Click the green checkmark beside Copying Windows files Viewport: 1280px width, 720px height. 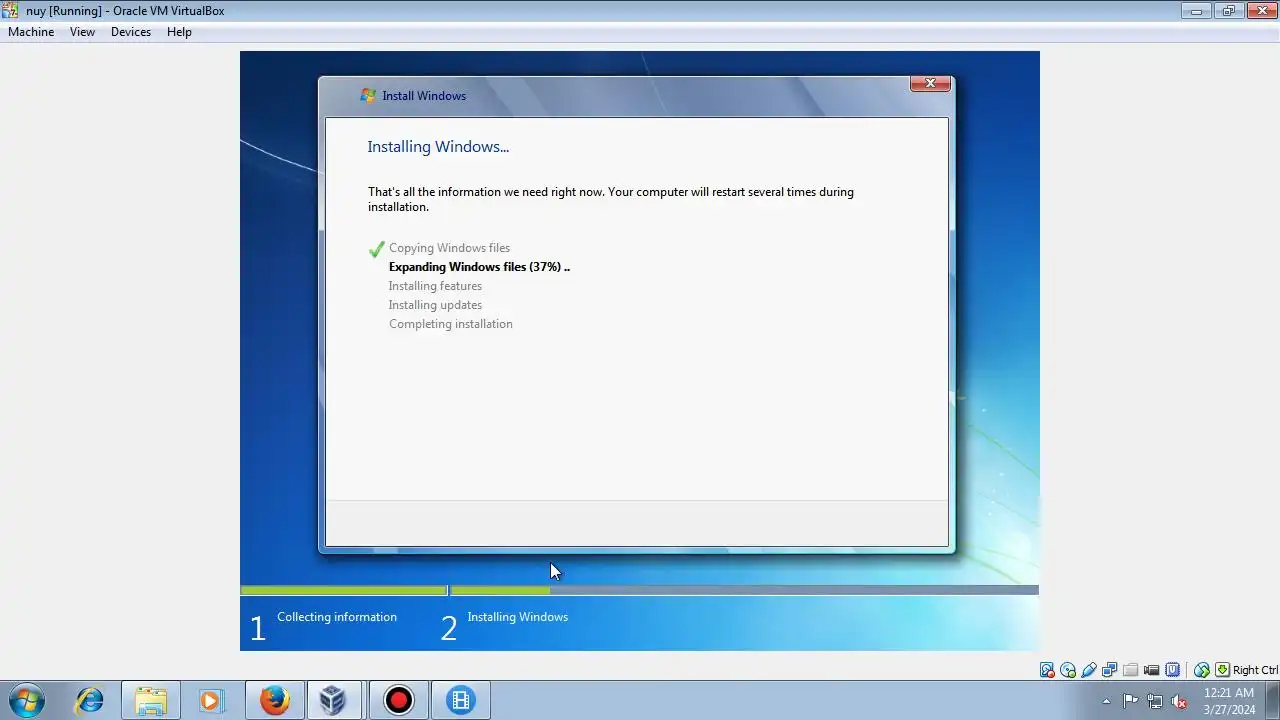377,249
